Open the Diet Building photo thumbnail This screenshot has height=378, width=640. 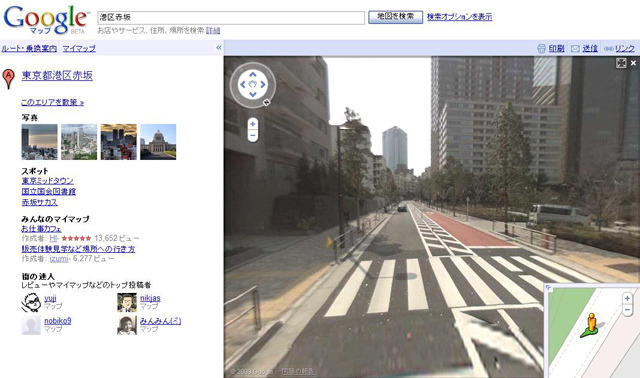tap(158, 142)
